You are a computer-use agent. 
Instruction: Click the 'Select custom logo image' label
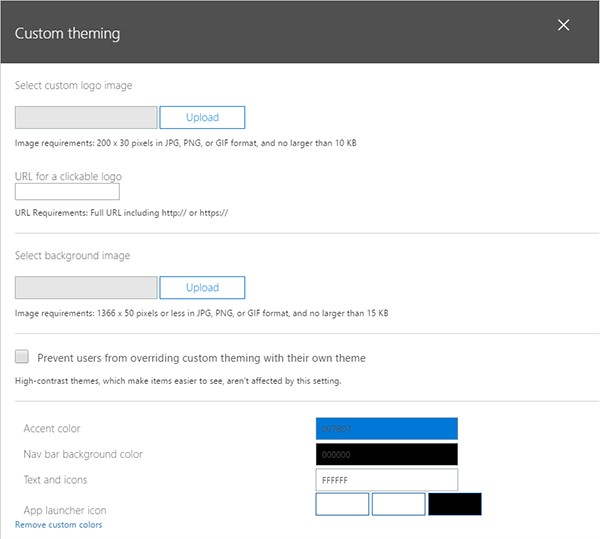pyautogui.click(x=73, y=85)
